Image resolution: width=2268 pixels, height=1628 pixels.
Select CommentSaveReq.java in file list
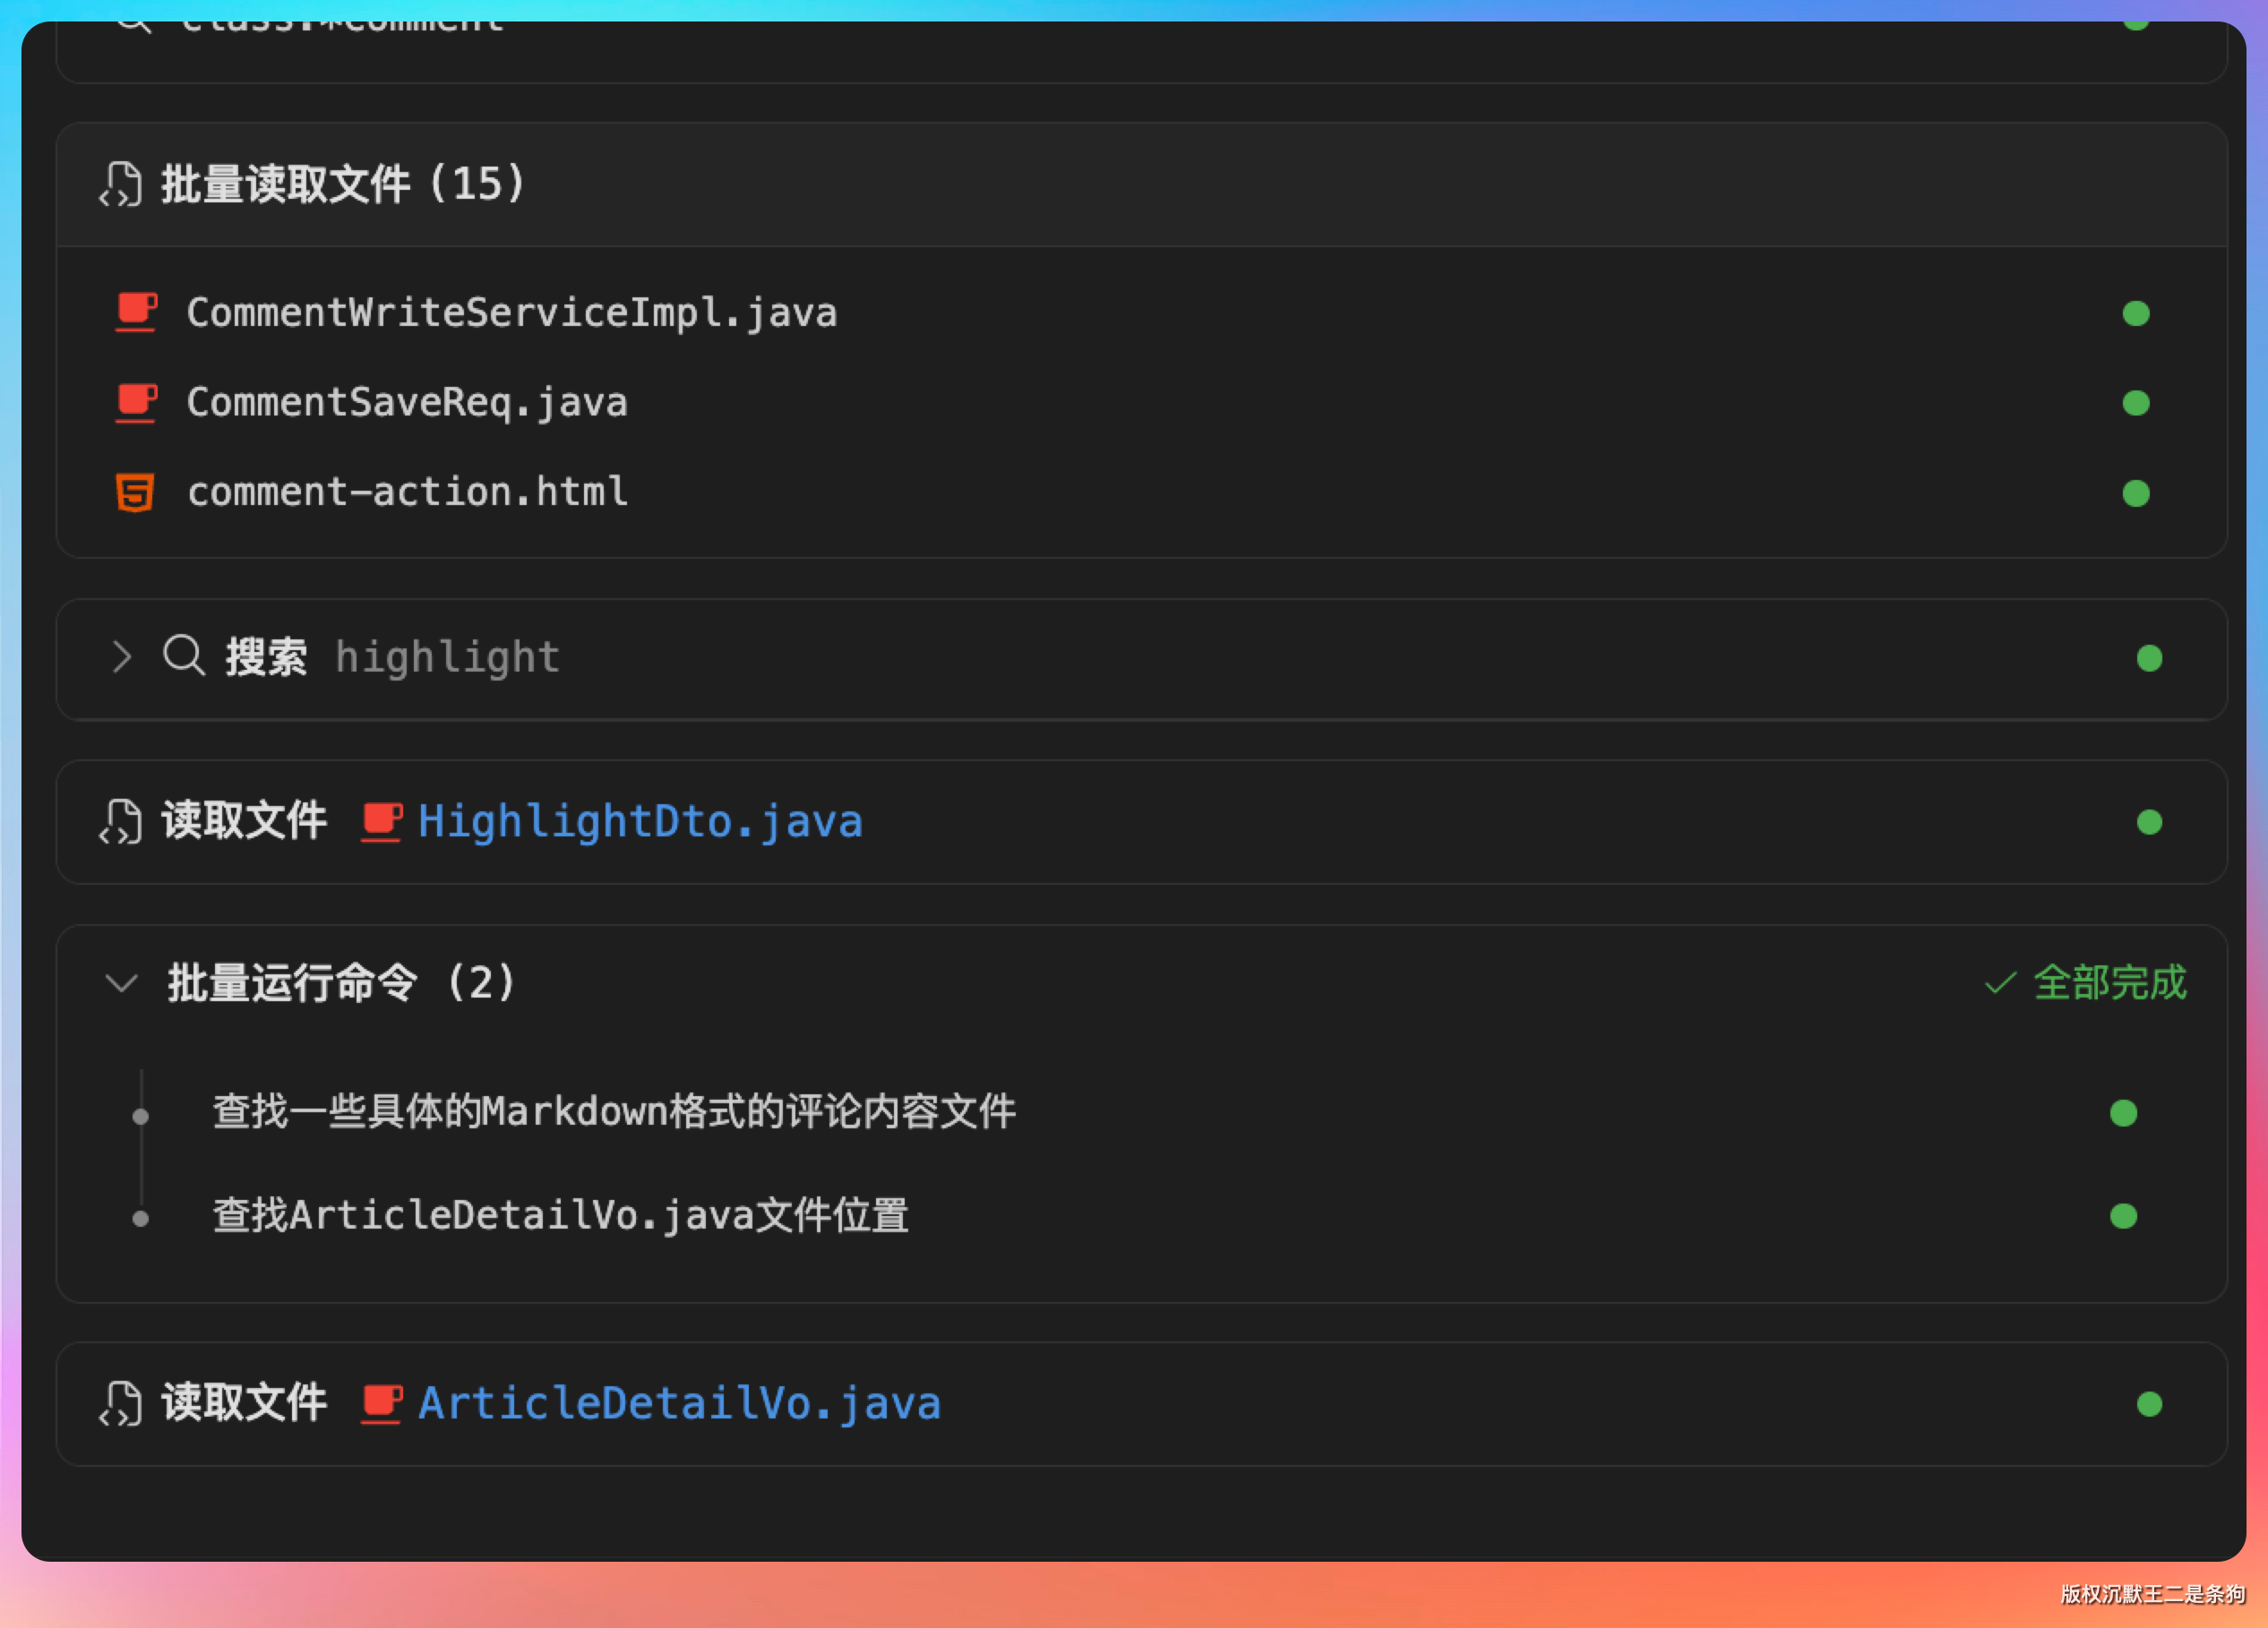point(407,403)
